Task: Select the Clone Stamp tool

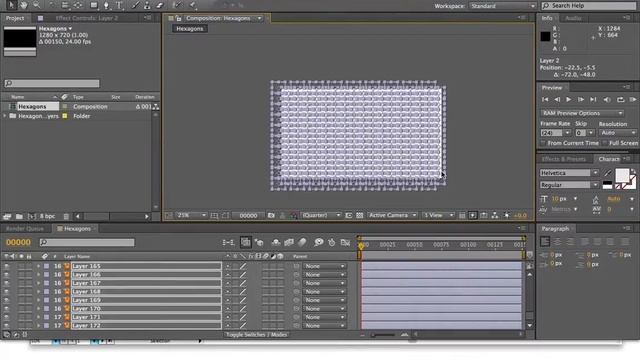Action: point(147,5)
